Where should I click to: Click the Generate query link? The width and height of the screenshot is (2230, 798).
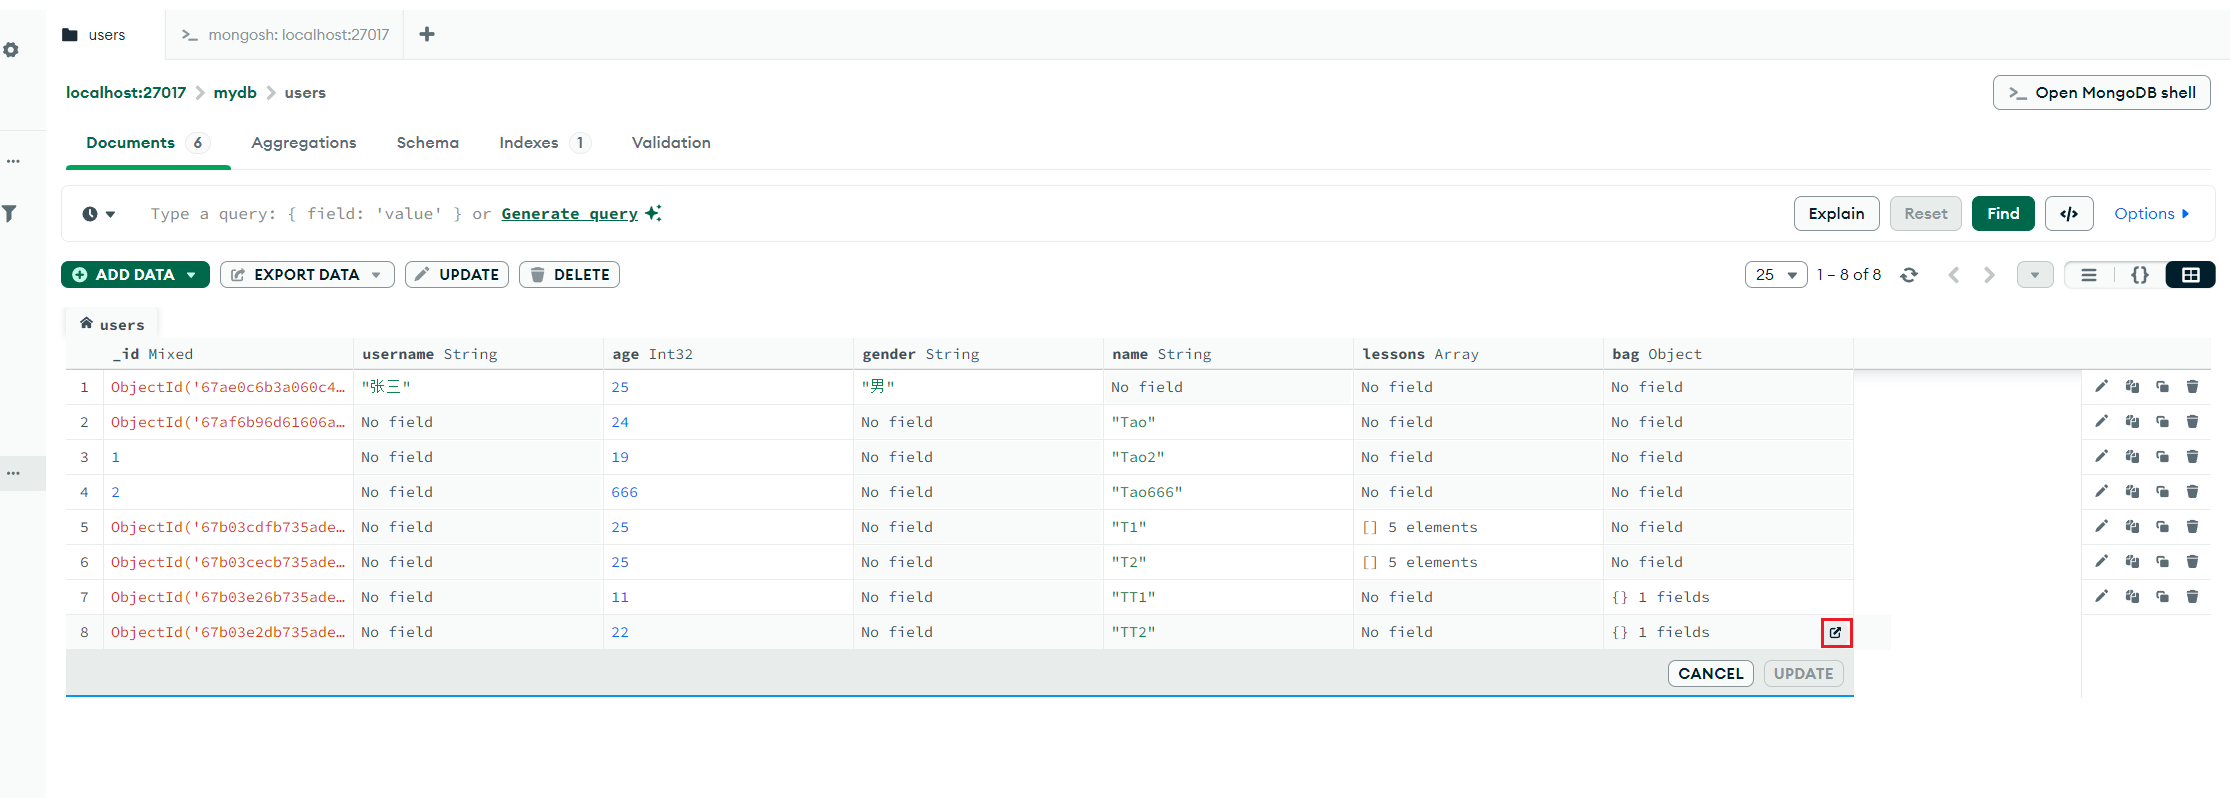coord(569,214)
